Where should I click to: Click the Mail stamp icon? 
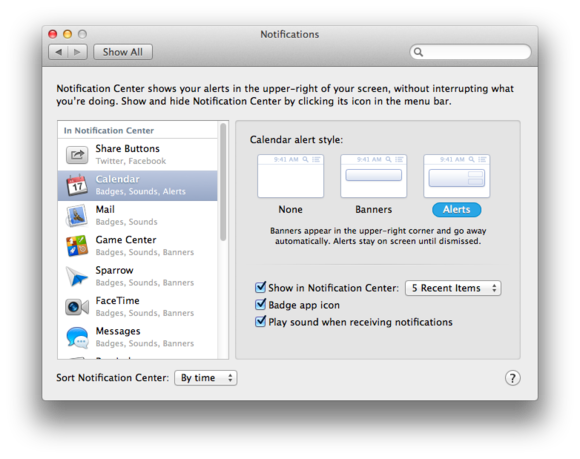pos(77,216)
